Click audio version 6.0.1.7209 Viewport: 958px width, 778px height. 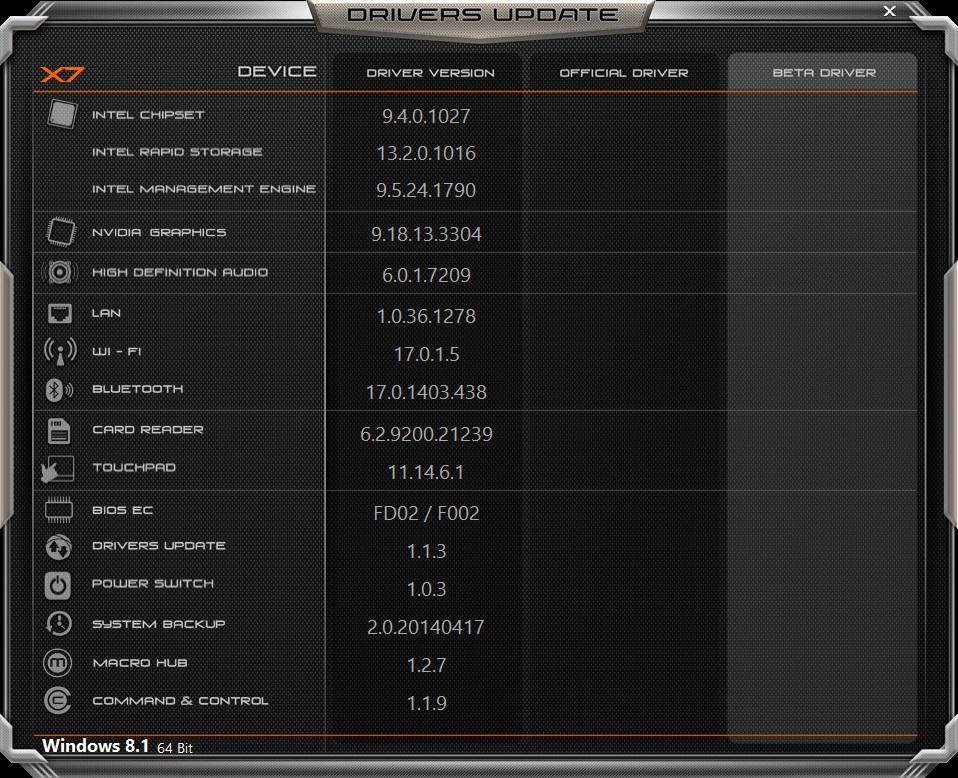click(426, 275)
